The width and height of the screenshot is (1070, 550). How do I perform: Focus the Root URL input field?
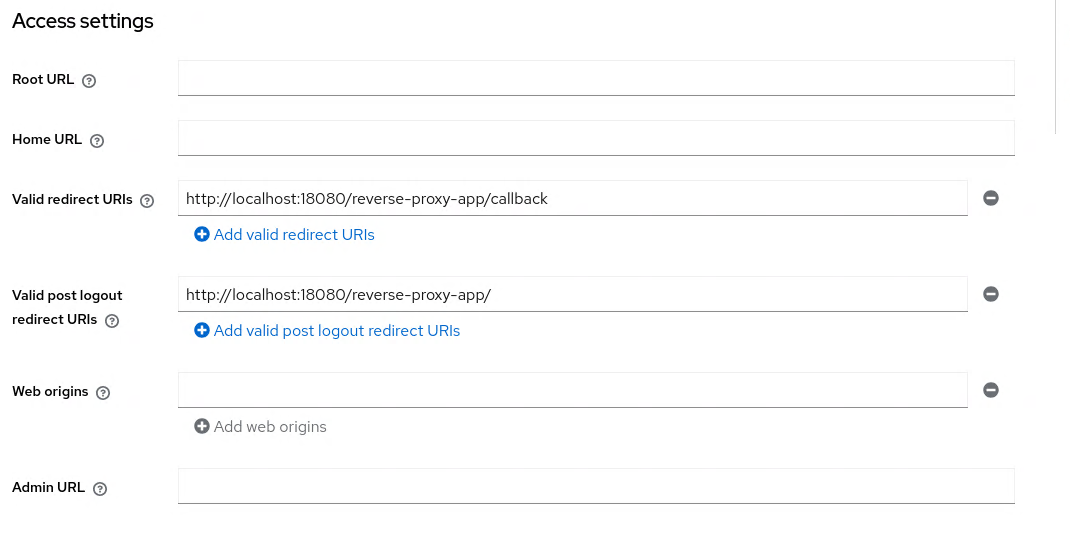pyautogui.click(x=596, y=78)
